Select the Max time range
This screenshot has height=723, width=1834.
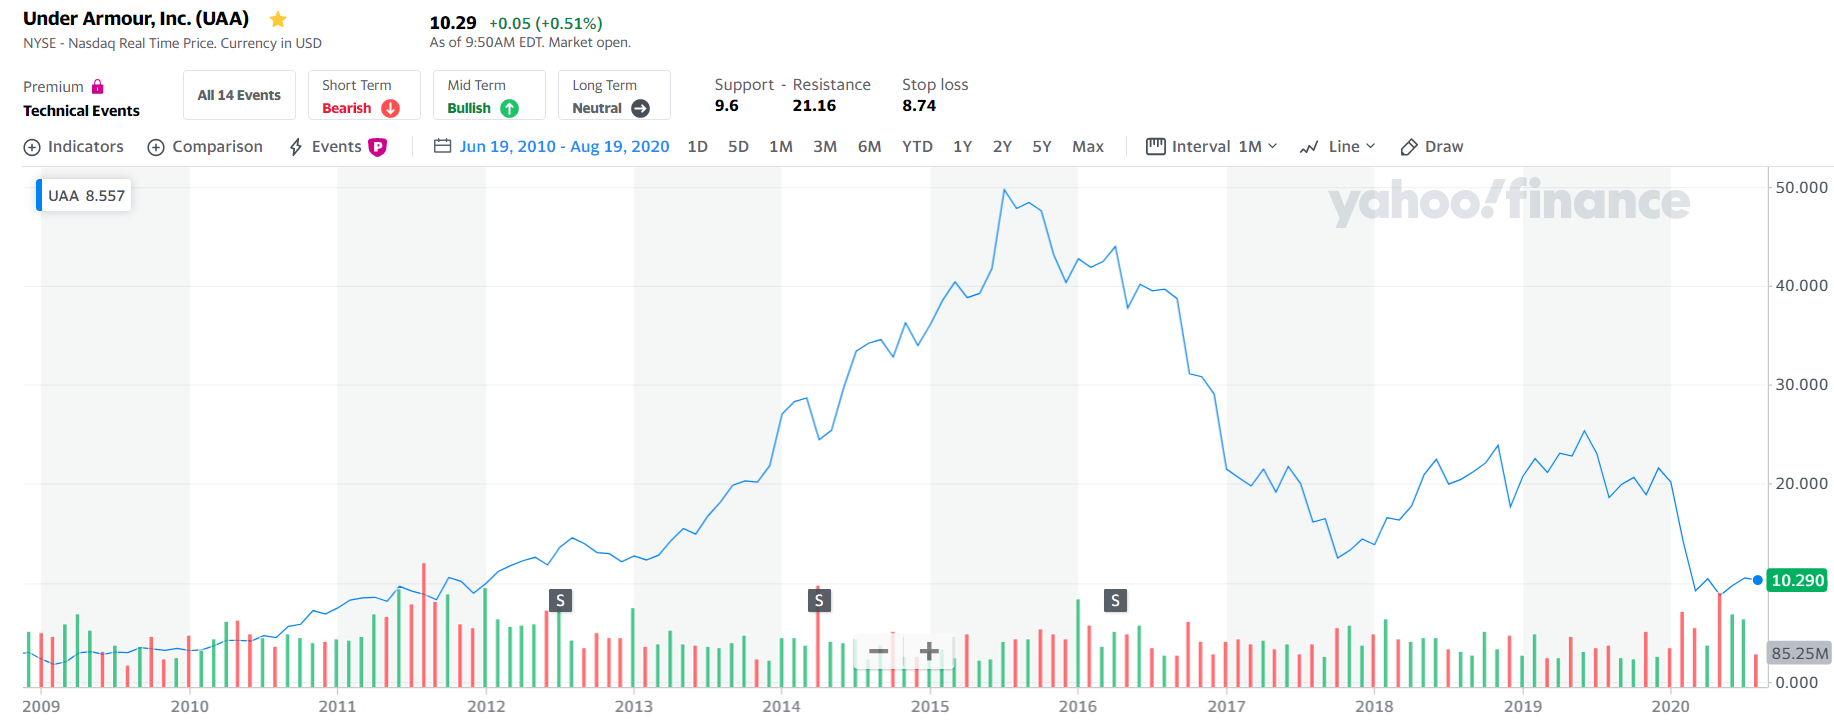(x=1088, y=147)
